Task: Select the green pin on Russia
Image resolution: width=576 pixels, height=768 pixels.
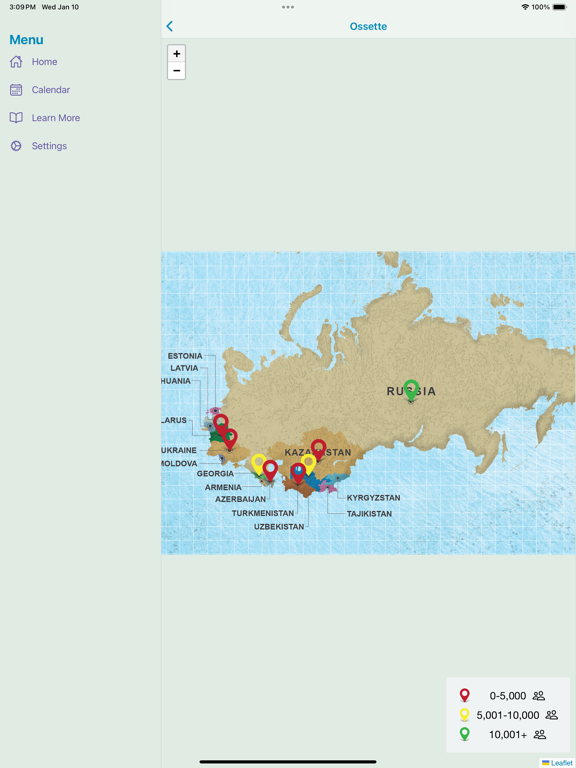Action: tap(411, 390)
